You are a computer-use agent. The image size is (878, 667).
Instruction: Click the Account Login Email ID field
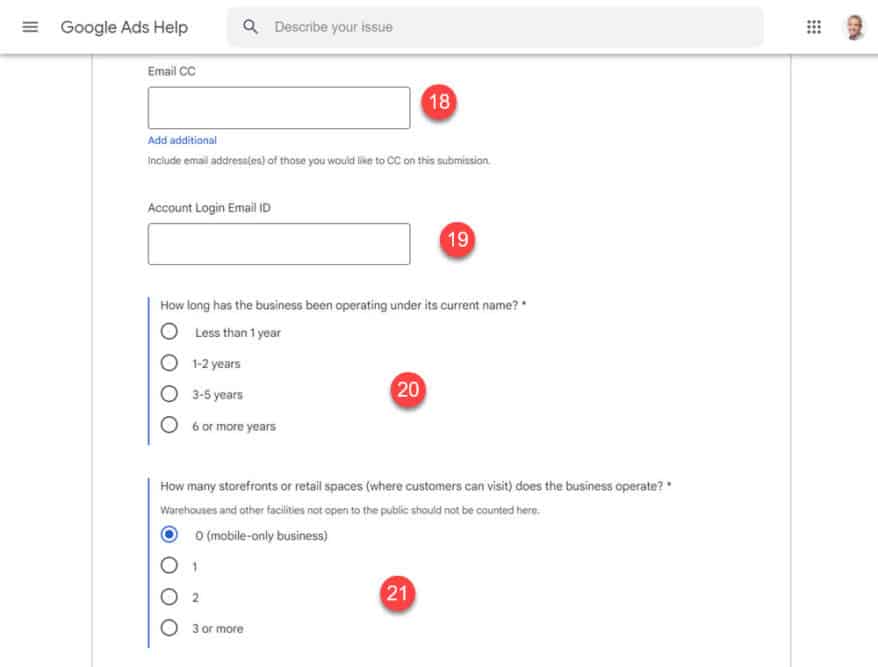[279, 244]
